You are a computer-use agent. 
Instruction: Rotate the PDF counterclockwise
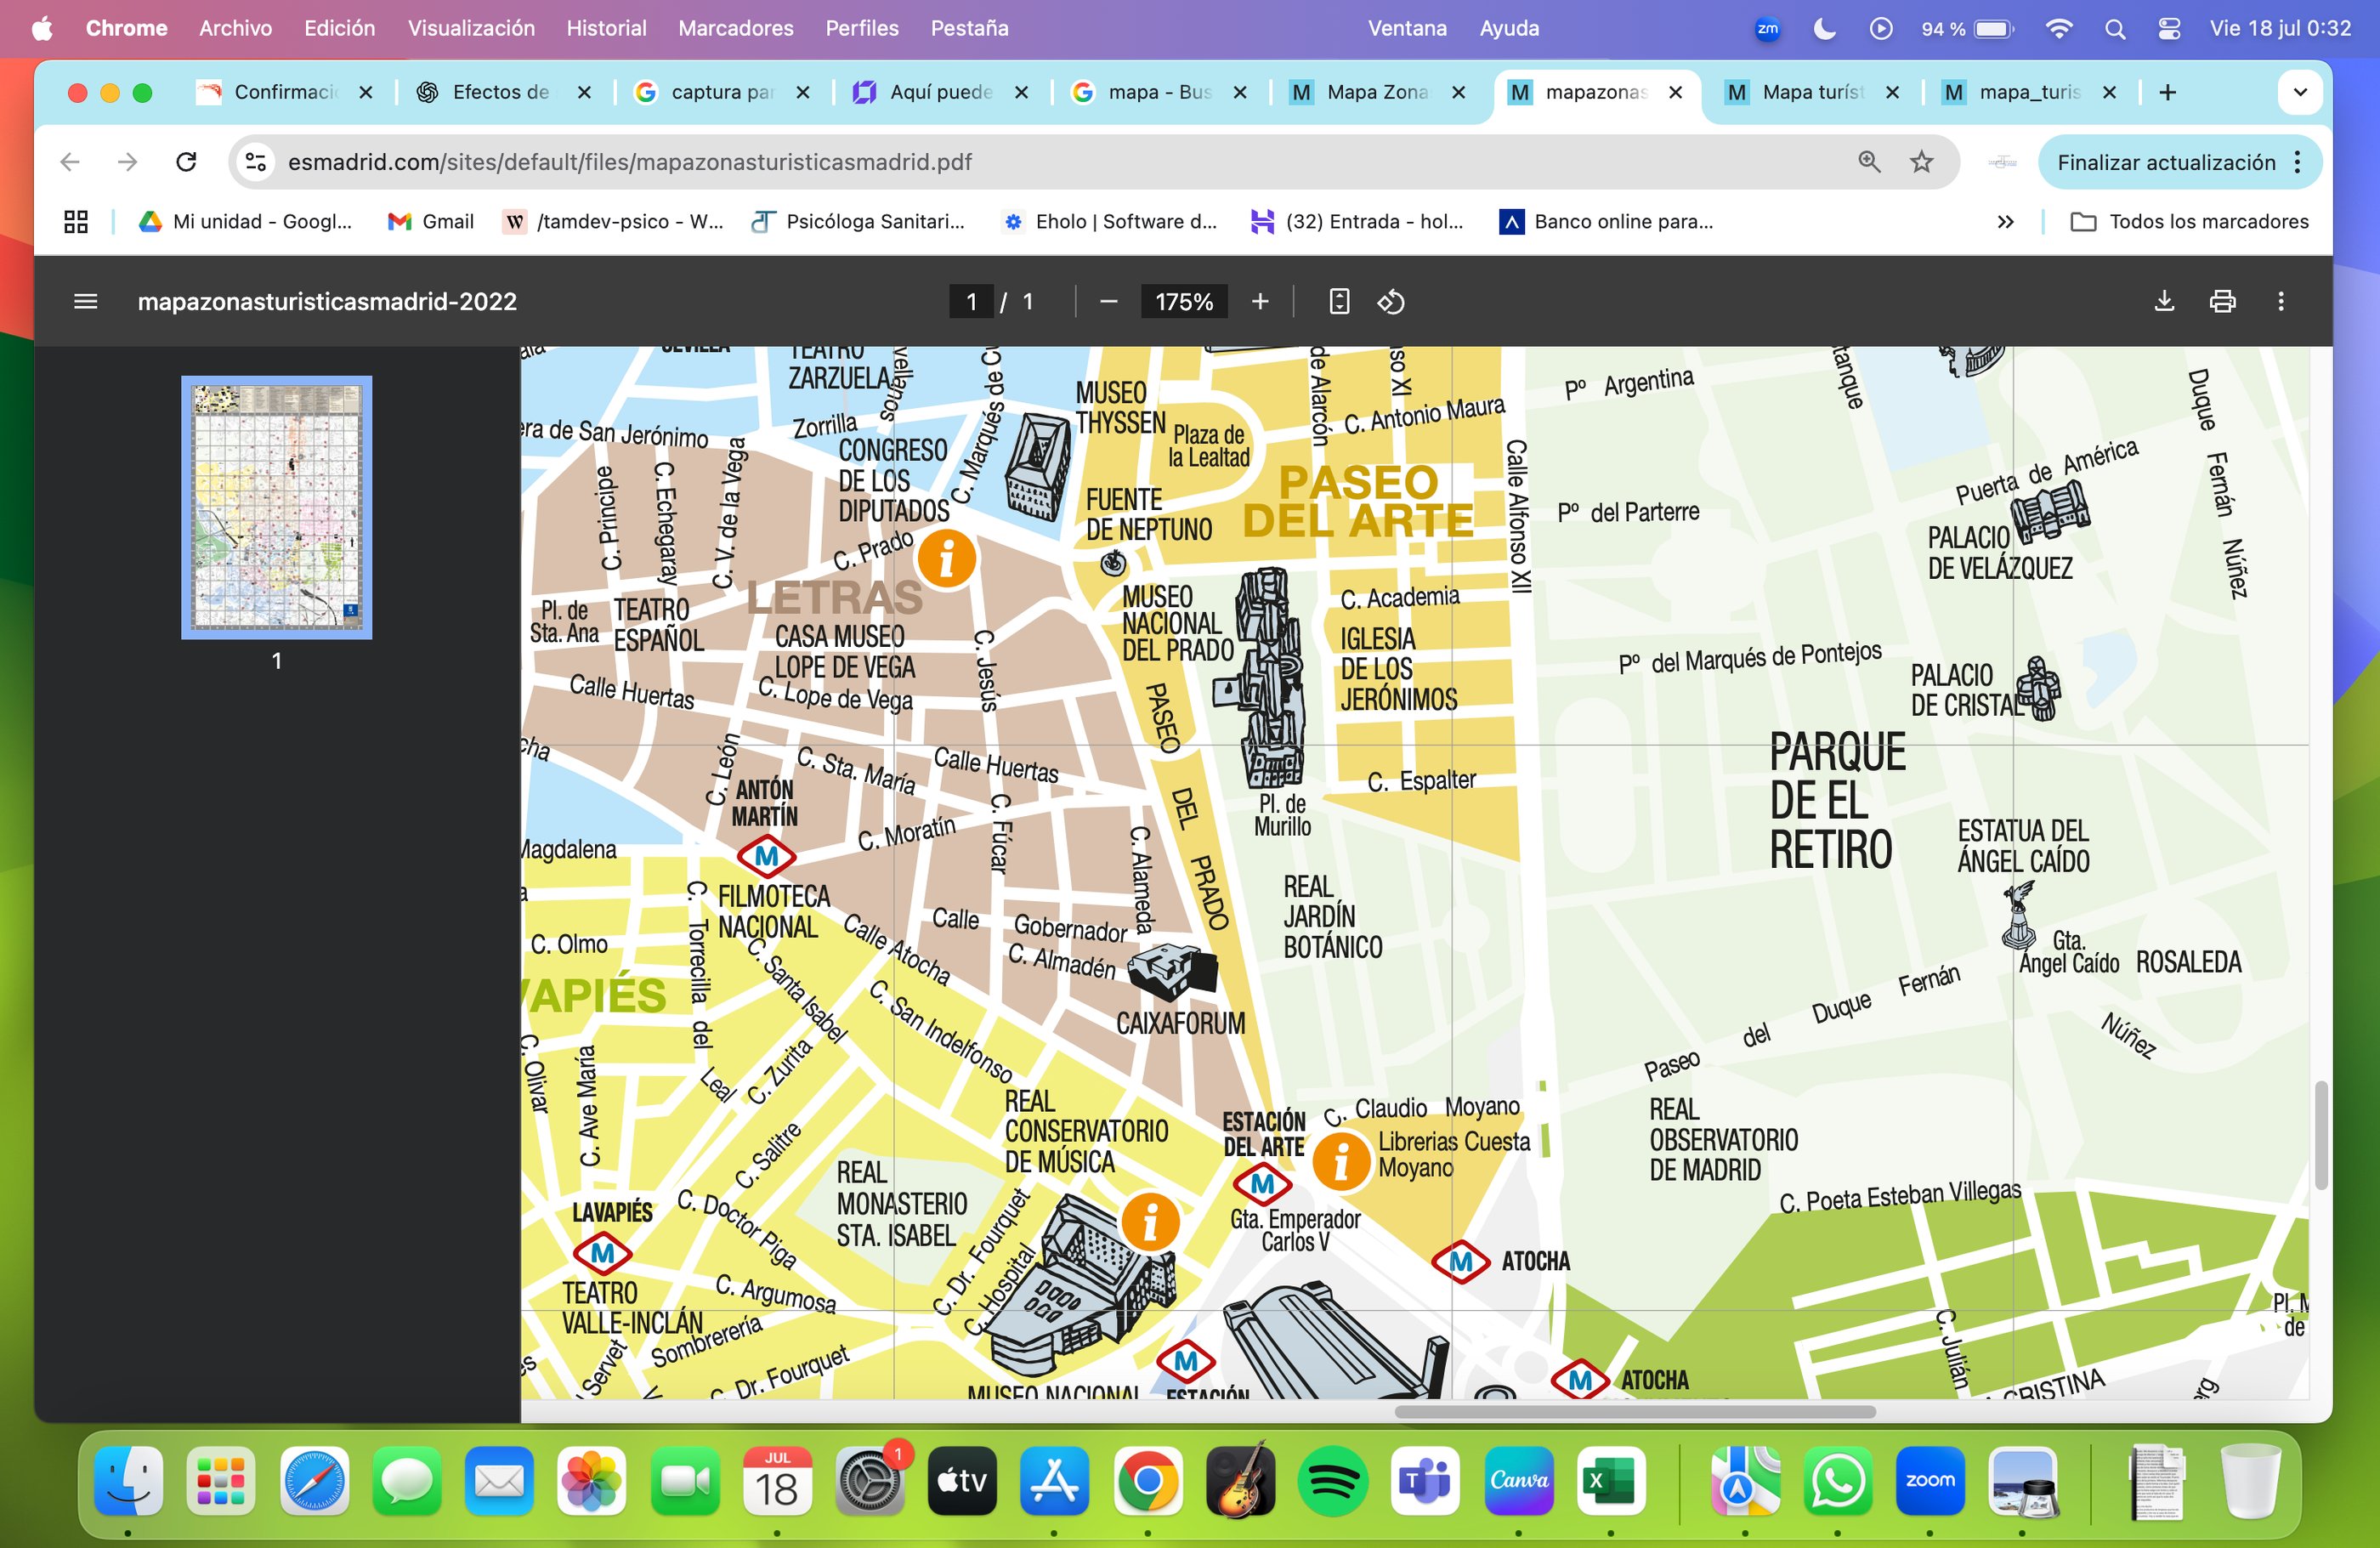(x=1391, y=301)
